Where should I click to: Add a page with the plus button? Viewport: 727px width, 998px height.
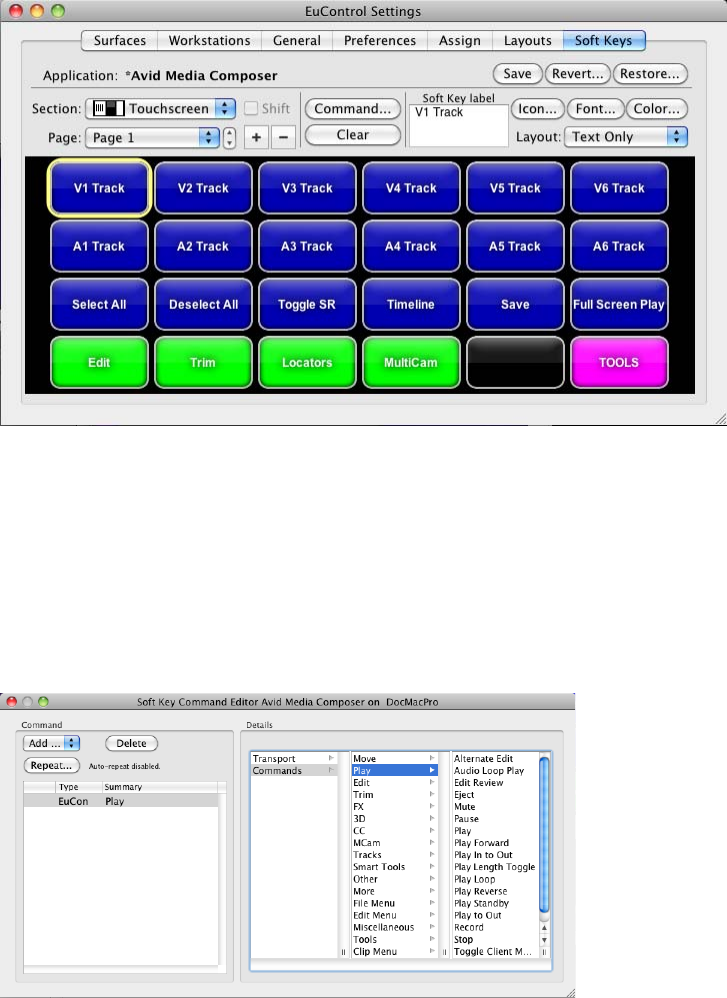click(256, 137)
